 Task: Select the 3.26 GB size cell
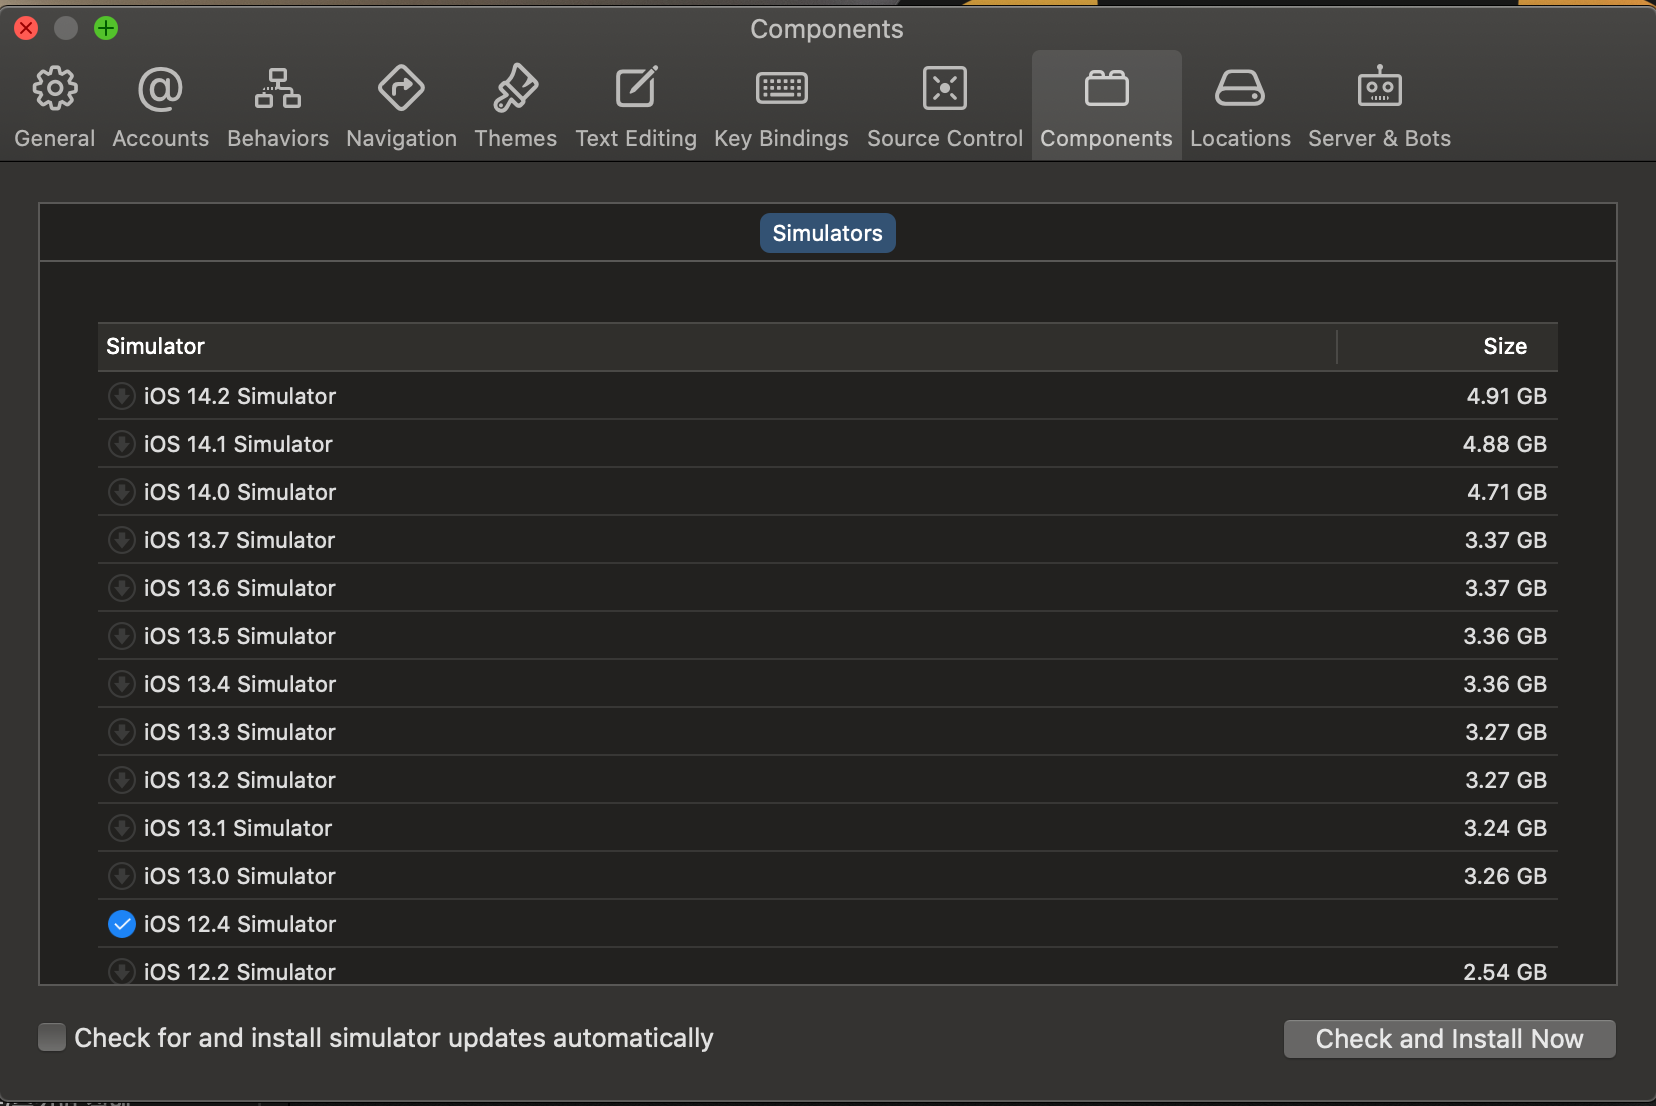point(1505,876)
